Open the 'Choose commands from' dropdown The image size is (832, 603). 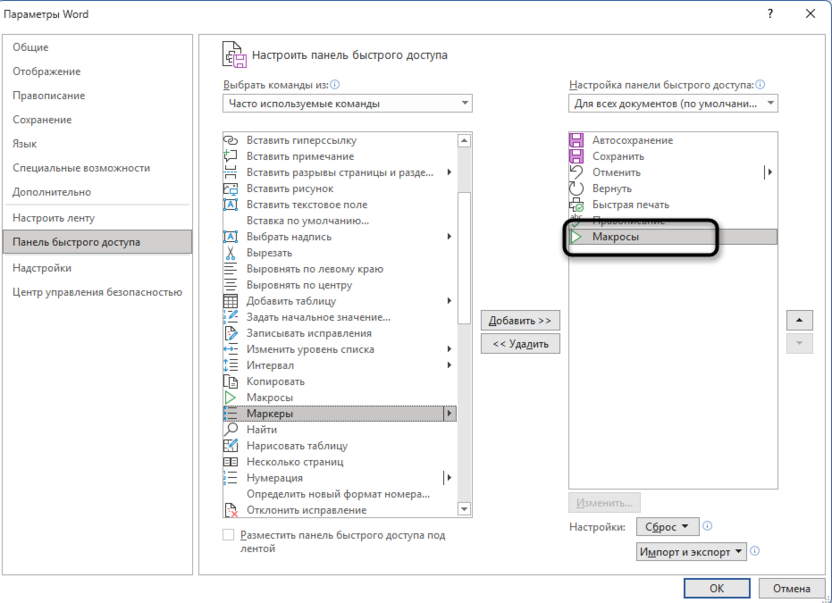pos(347,103)
